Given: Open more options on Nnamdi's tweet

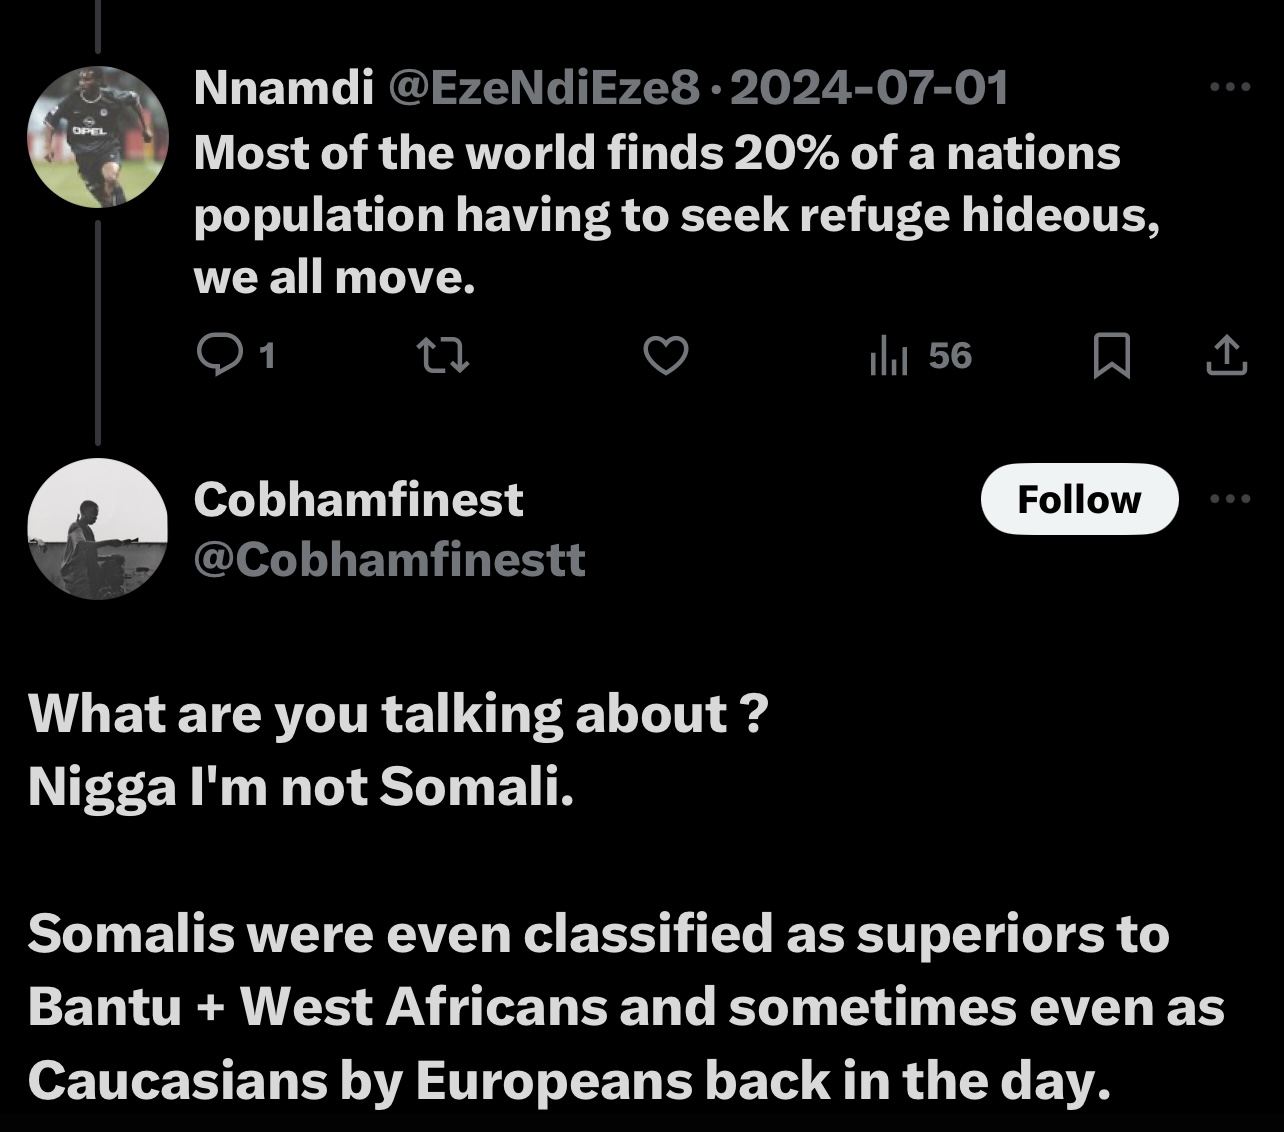Looking at the screenshot, I should [1229, 88].
